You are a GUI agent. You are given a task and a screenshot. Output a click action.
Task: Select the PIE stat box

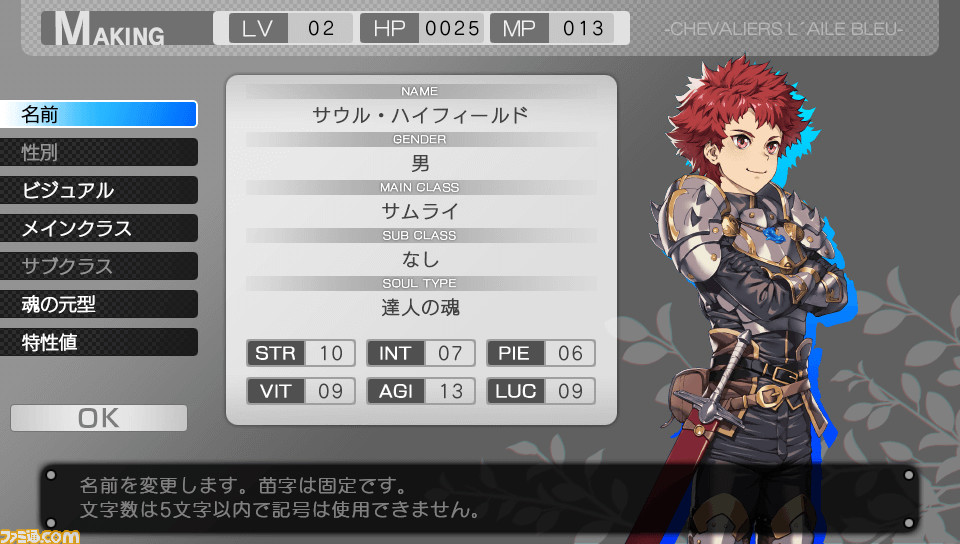(x=541, y=353)
